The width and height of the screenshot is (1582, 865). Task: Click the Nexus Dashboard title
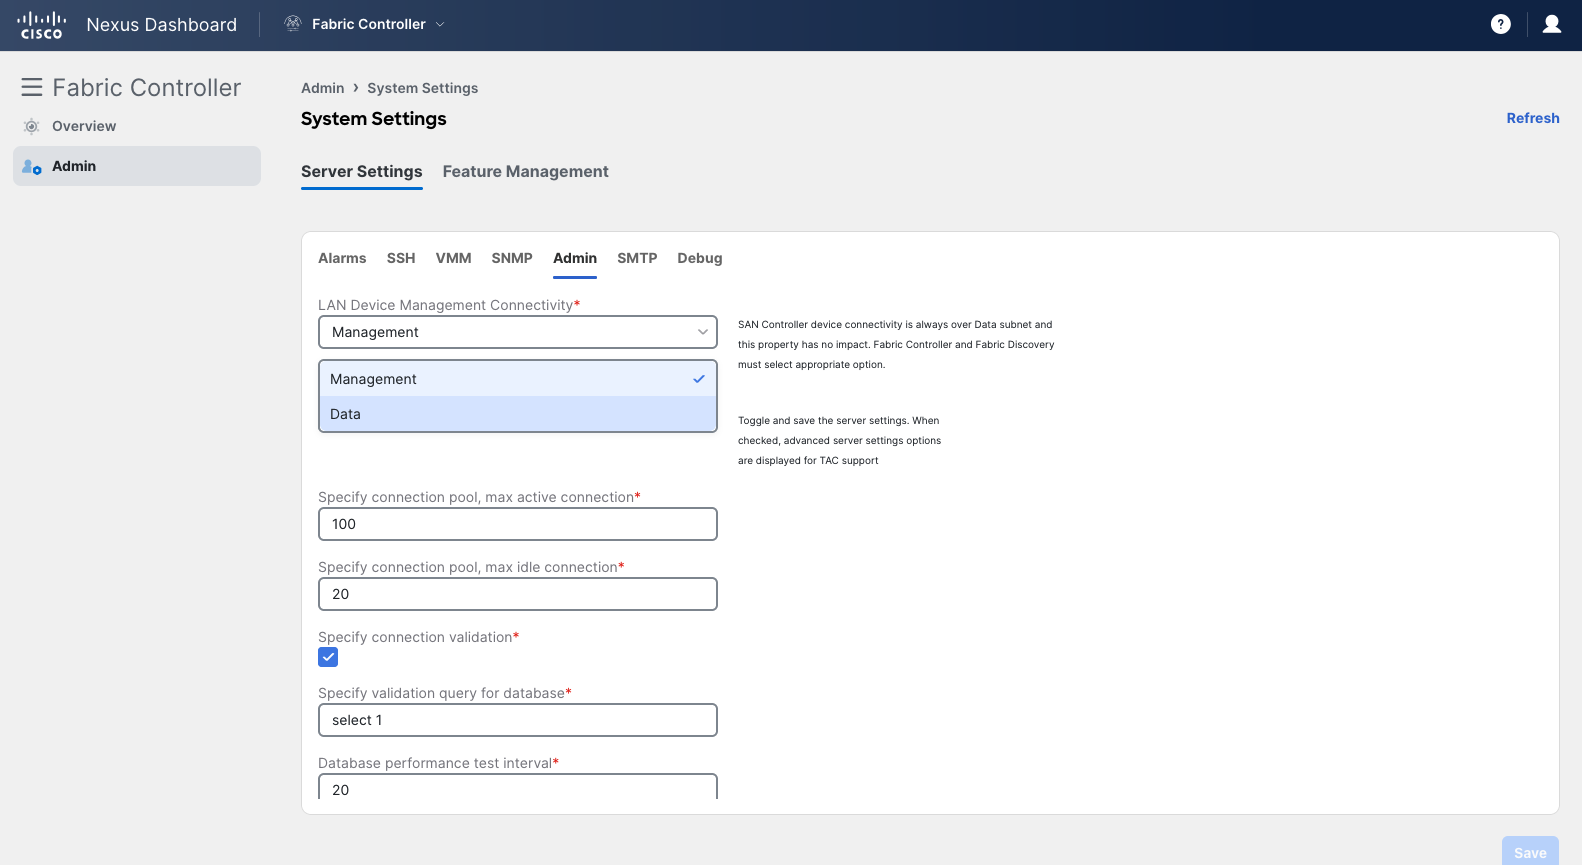click(x=162, y=24)
